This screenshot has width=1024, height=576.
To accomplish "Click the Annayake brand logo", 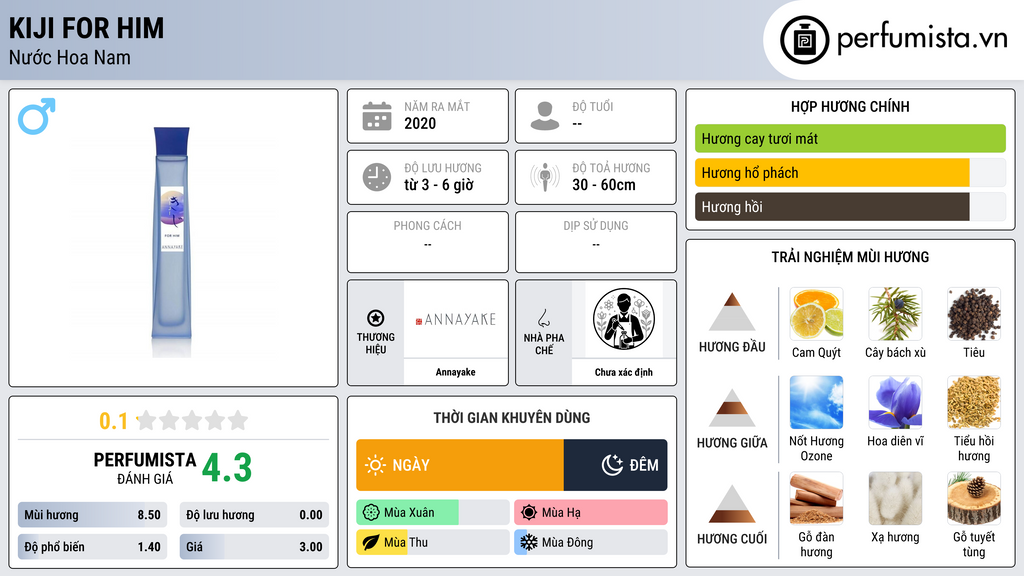I will 456,320.
